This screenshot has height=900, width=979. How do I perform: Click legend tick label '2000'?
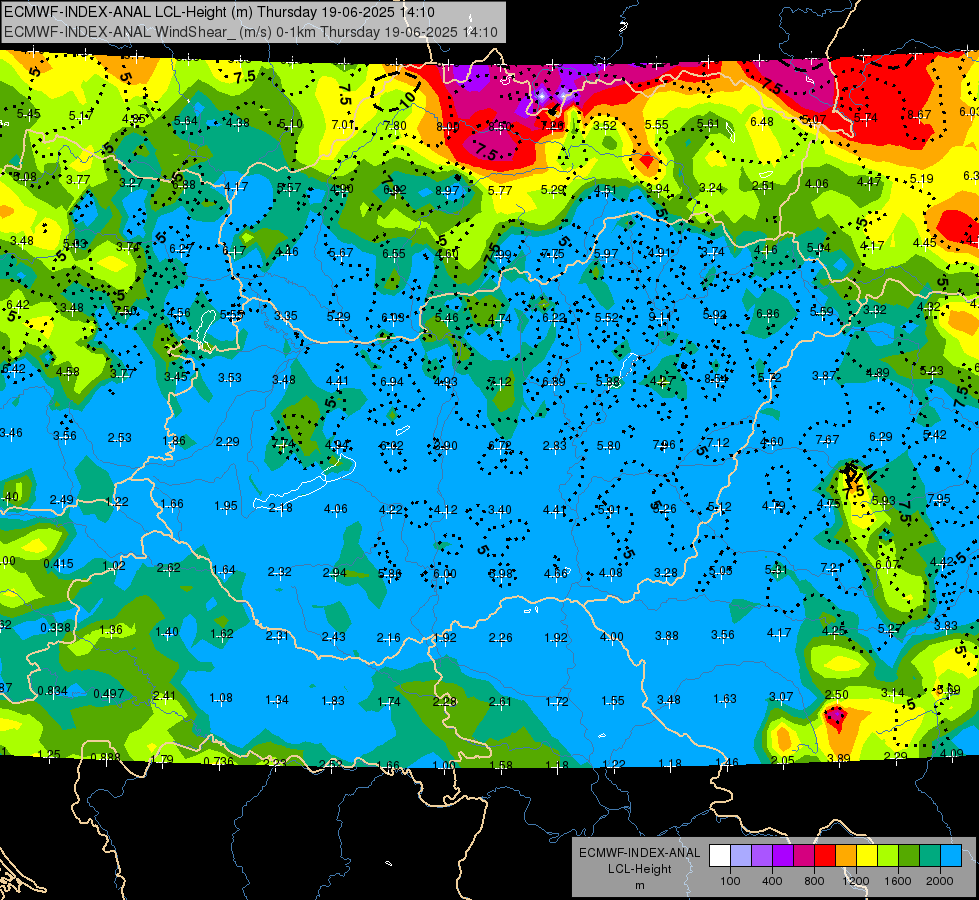(x=940, y=881)
